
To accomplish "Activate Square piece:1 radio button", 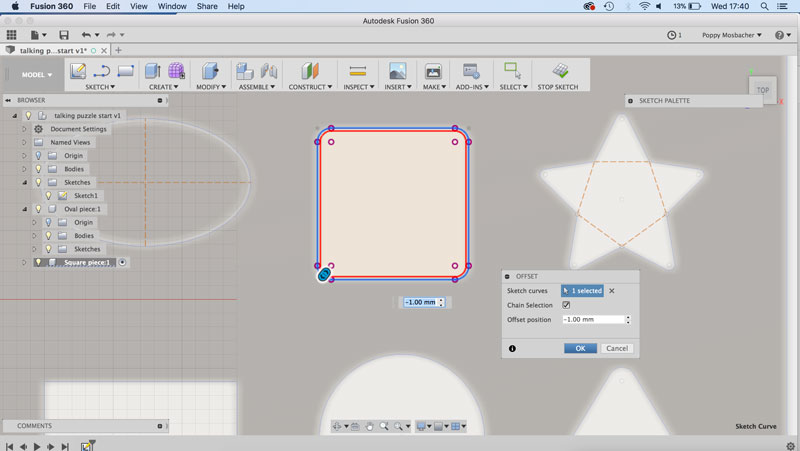I will coord(122,262).
